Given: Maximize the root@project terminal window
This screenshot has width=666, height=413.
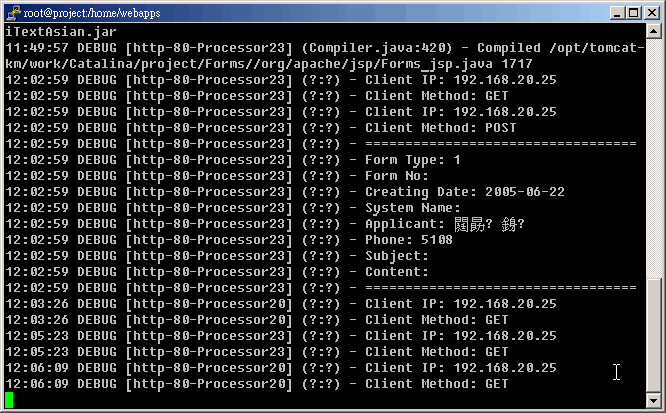Looking at the screenshot, I should pos(628,12).
